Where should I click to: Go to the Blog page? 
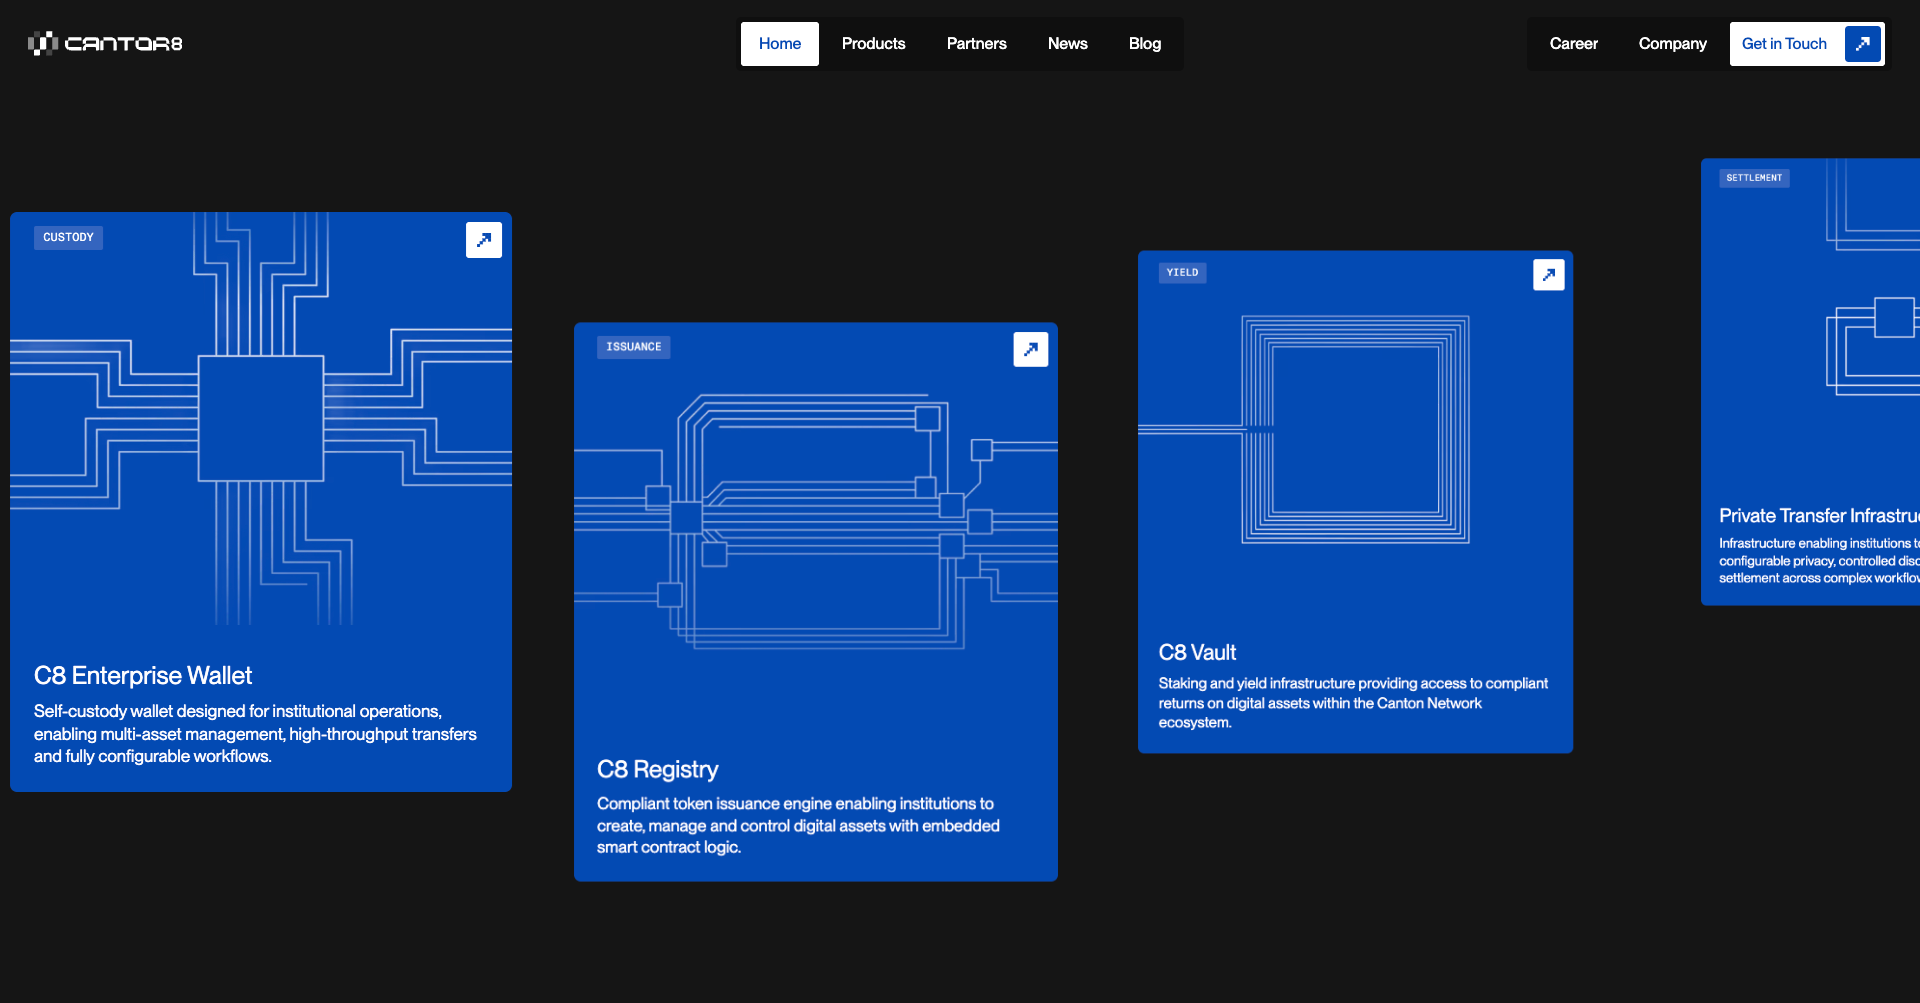pyautogui.click(x=1145, y=44)
